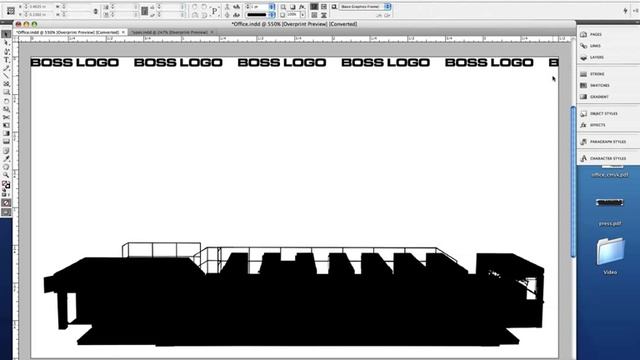Click the vertical scrollbar of the document
This screenshot has width=640, height=360.
(x=573, y=182)
